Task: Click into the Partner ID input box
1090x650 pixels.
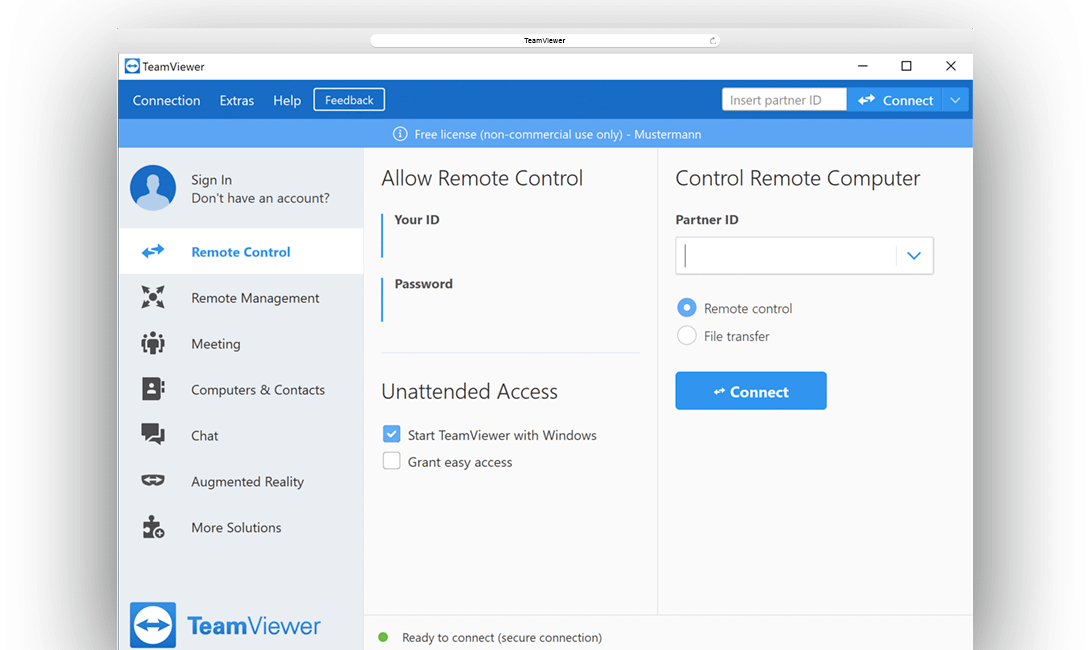Action: point(787,256)
